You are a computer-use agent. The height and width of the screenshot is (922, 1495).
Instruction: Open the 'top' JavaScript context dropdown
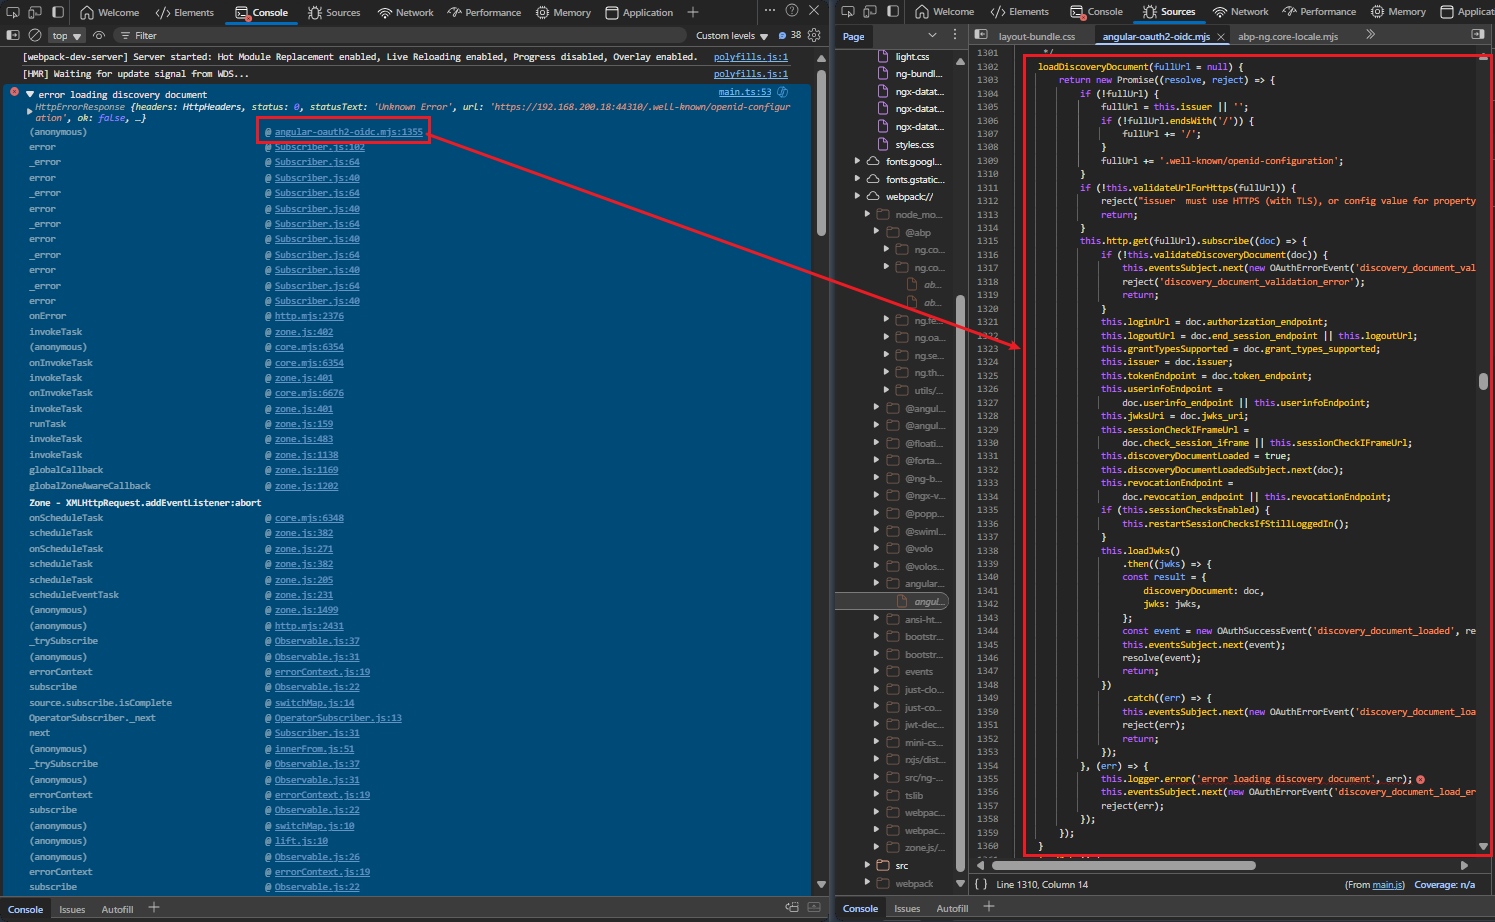67,35
